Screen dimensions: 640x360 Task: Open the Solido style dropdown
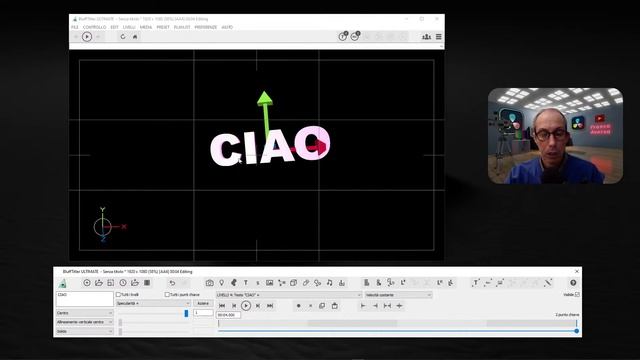[x=84, y=331]
